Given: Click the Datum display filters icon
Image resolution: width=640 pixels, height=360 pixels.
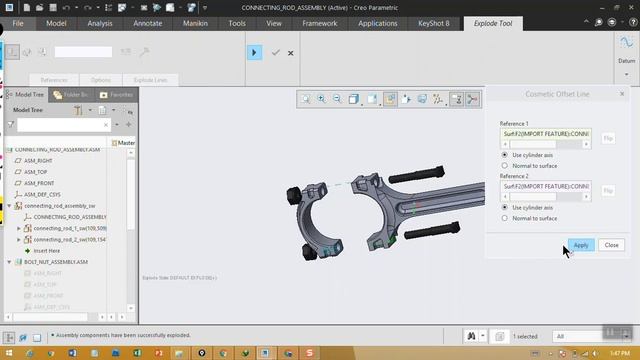Looking at the screenshot, I should [438, 99].
